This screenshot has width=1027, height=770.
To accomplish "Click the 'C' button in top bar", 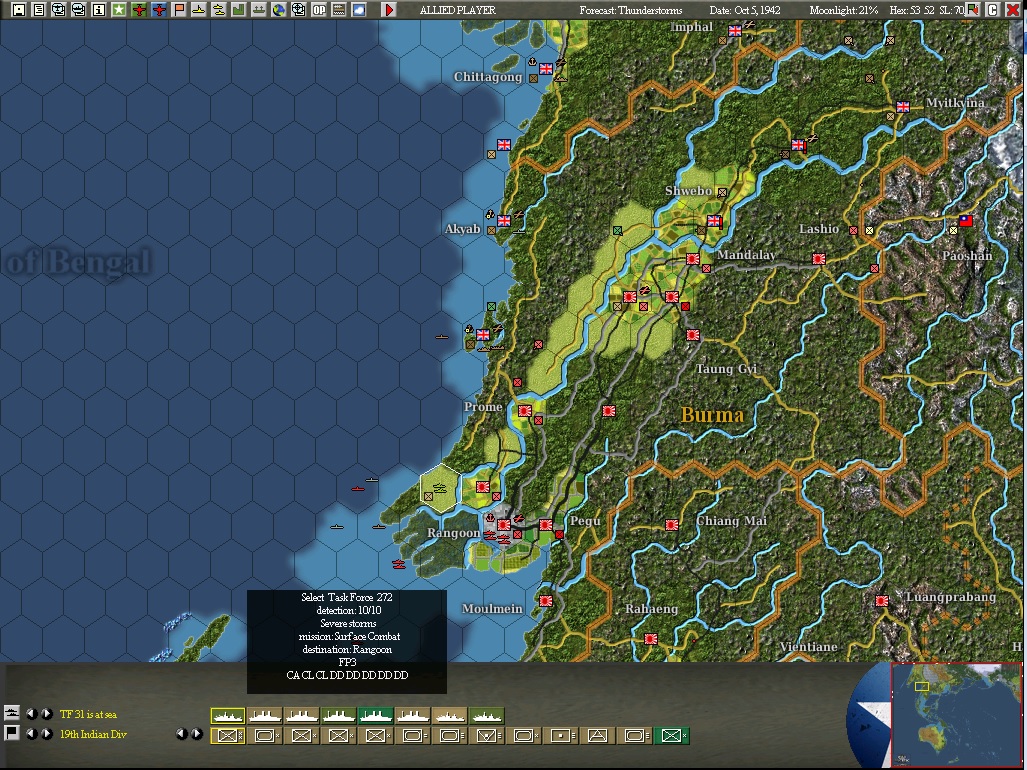I will (992, 10).
